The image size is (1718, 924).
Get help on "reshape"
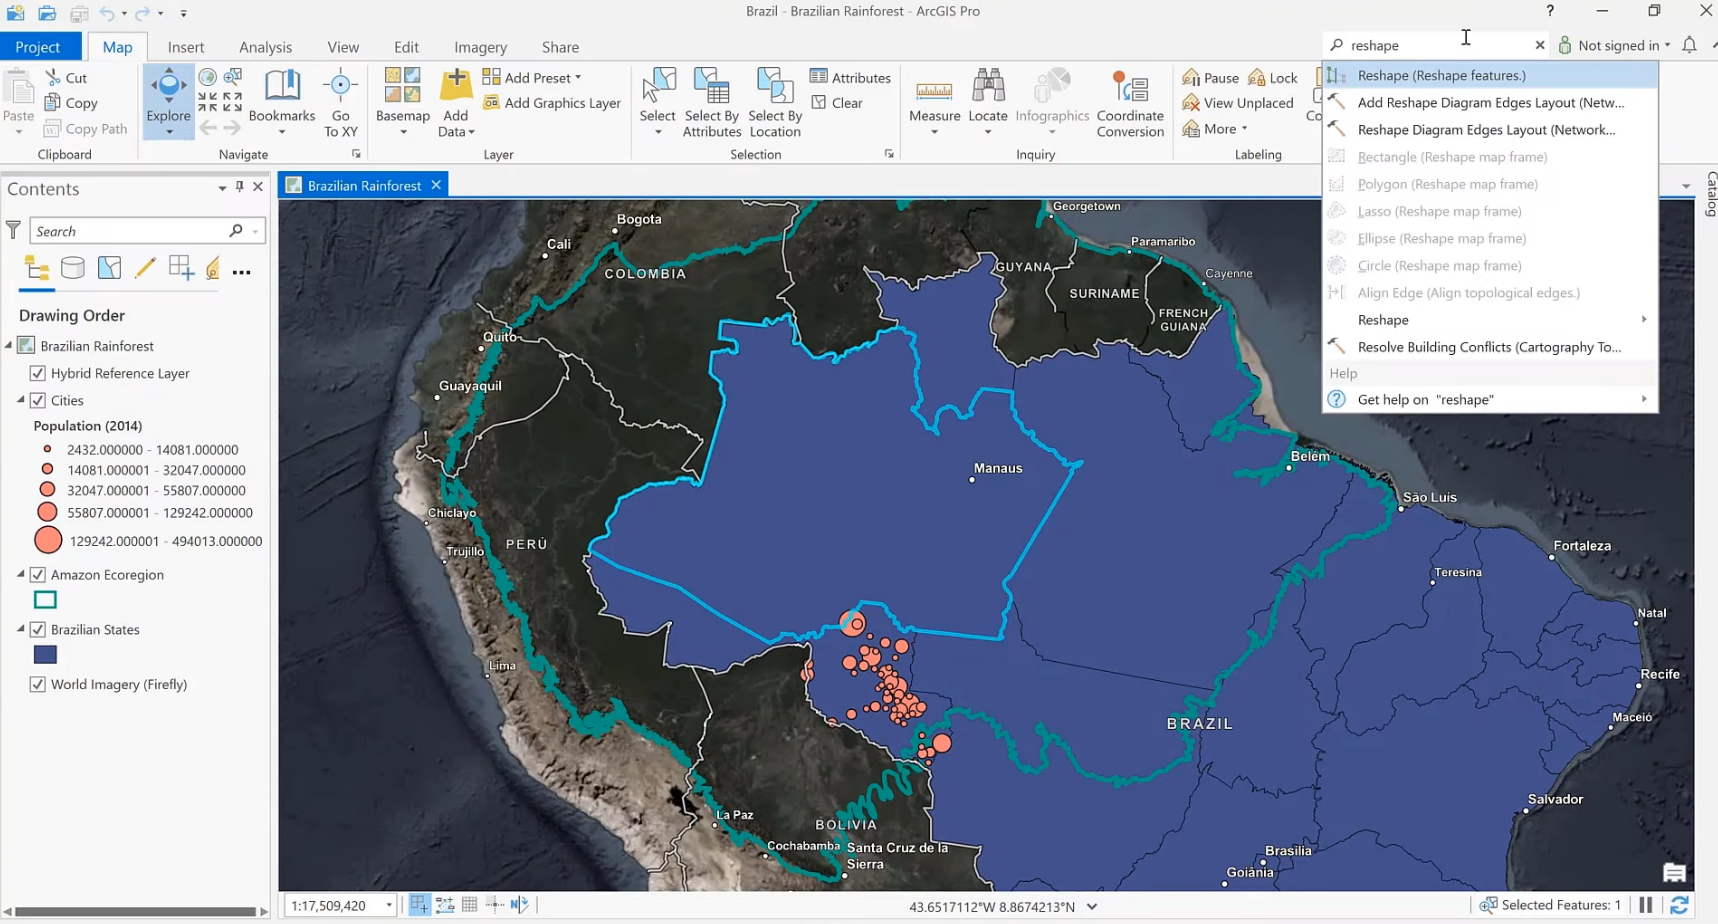pyautogui.click(x=1490, y=399)
